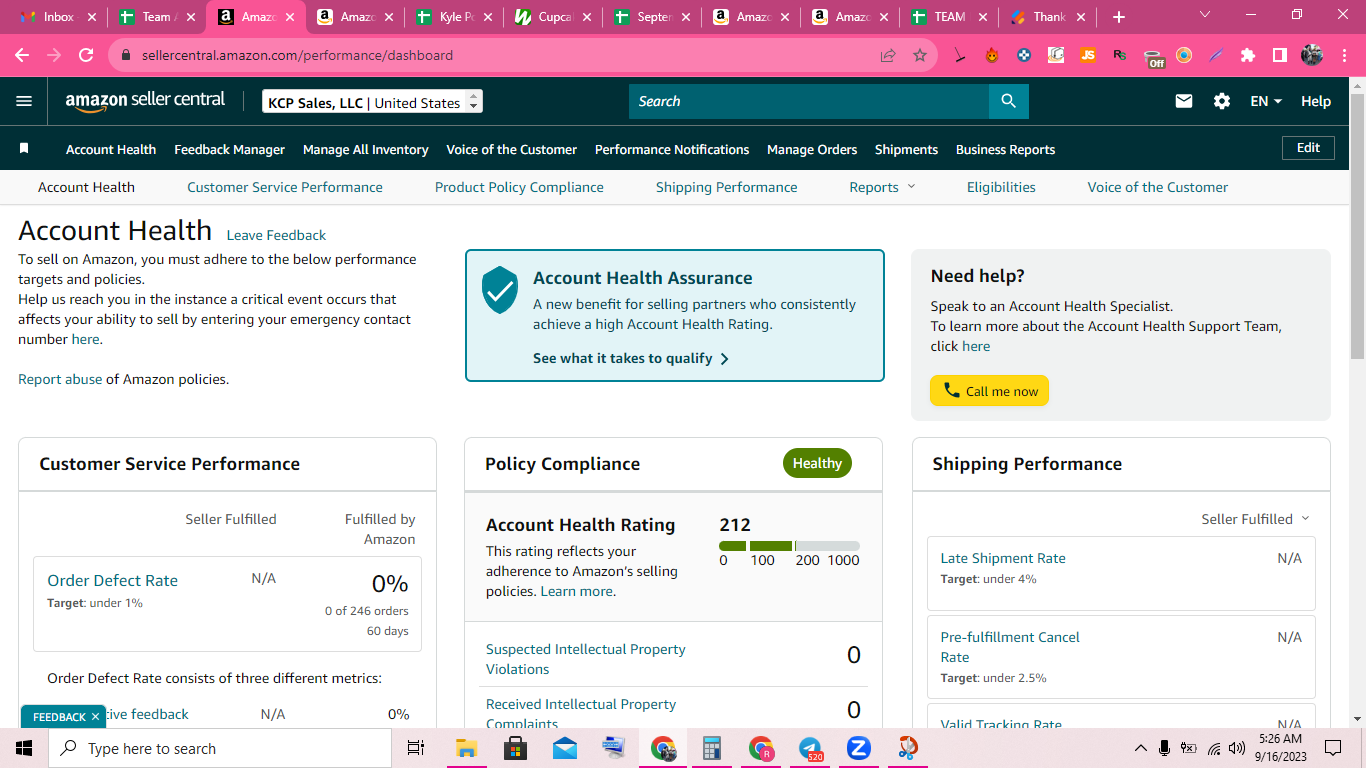Click the Windows taskbar search box

click(220, 748)
